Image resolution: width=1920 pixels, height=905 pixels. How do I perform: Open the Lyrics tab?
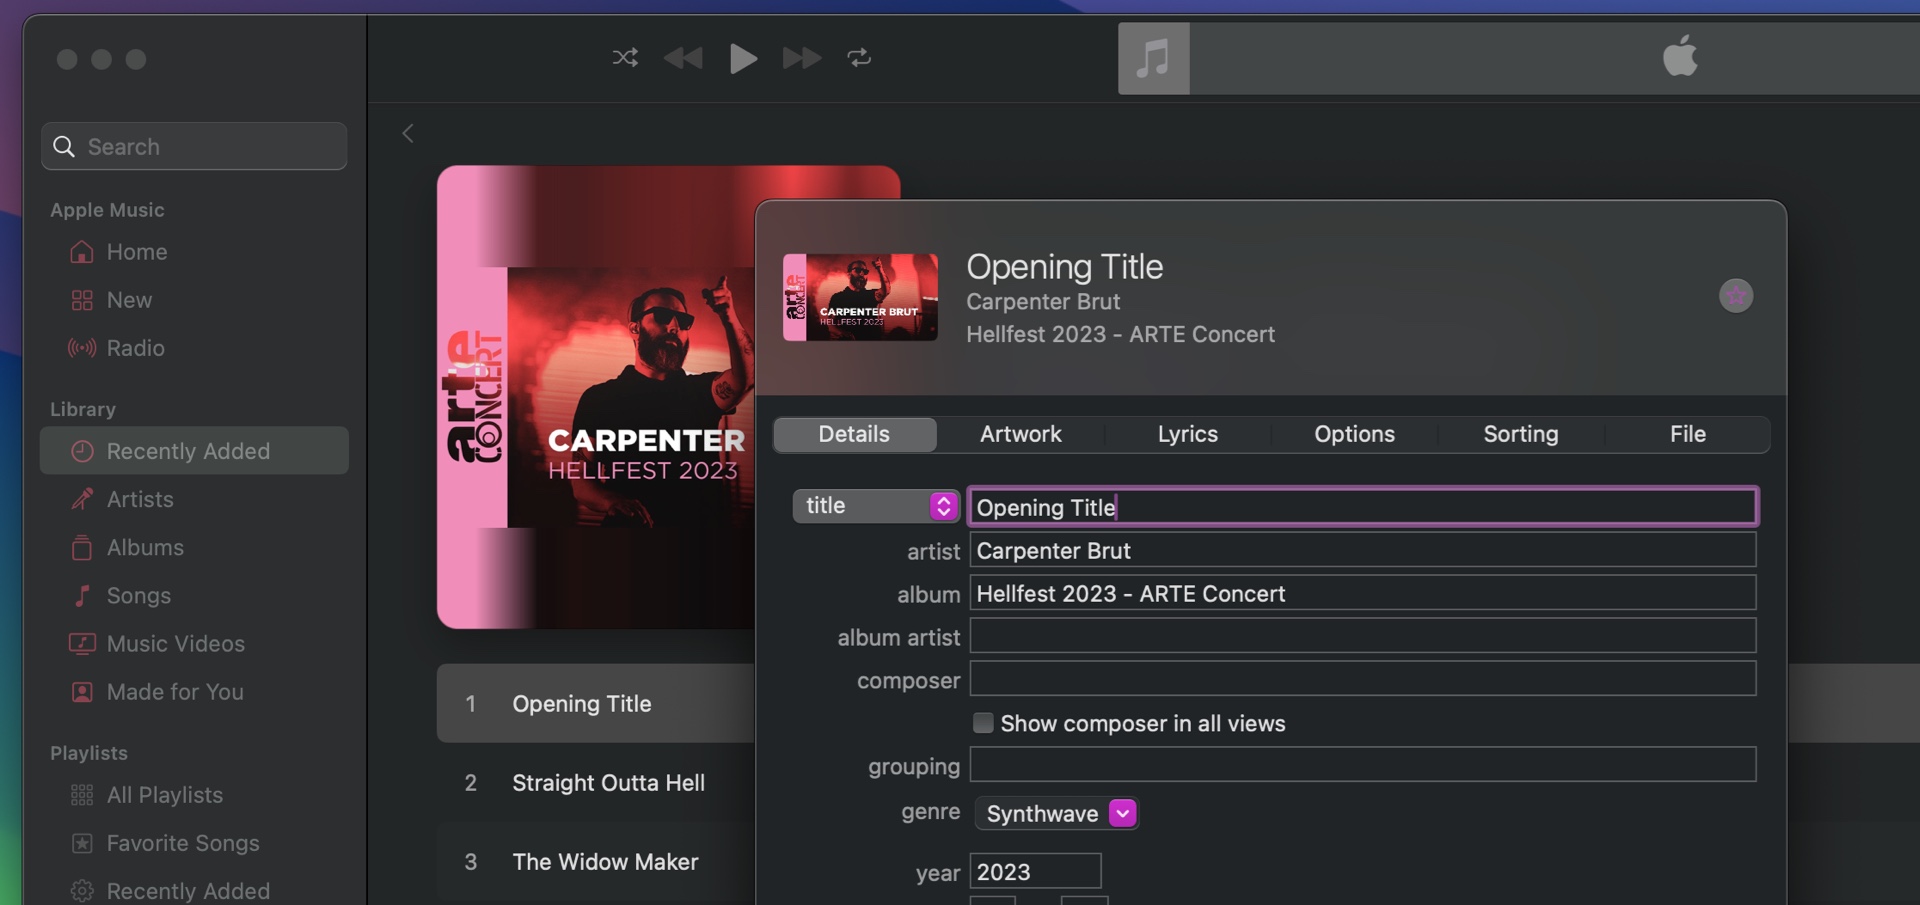tap(1187, 433)
